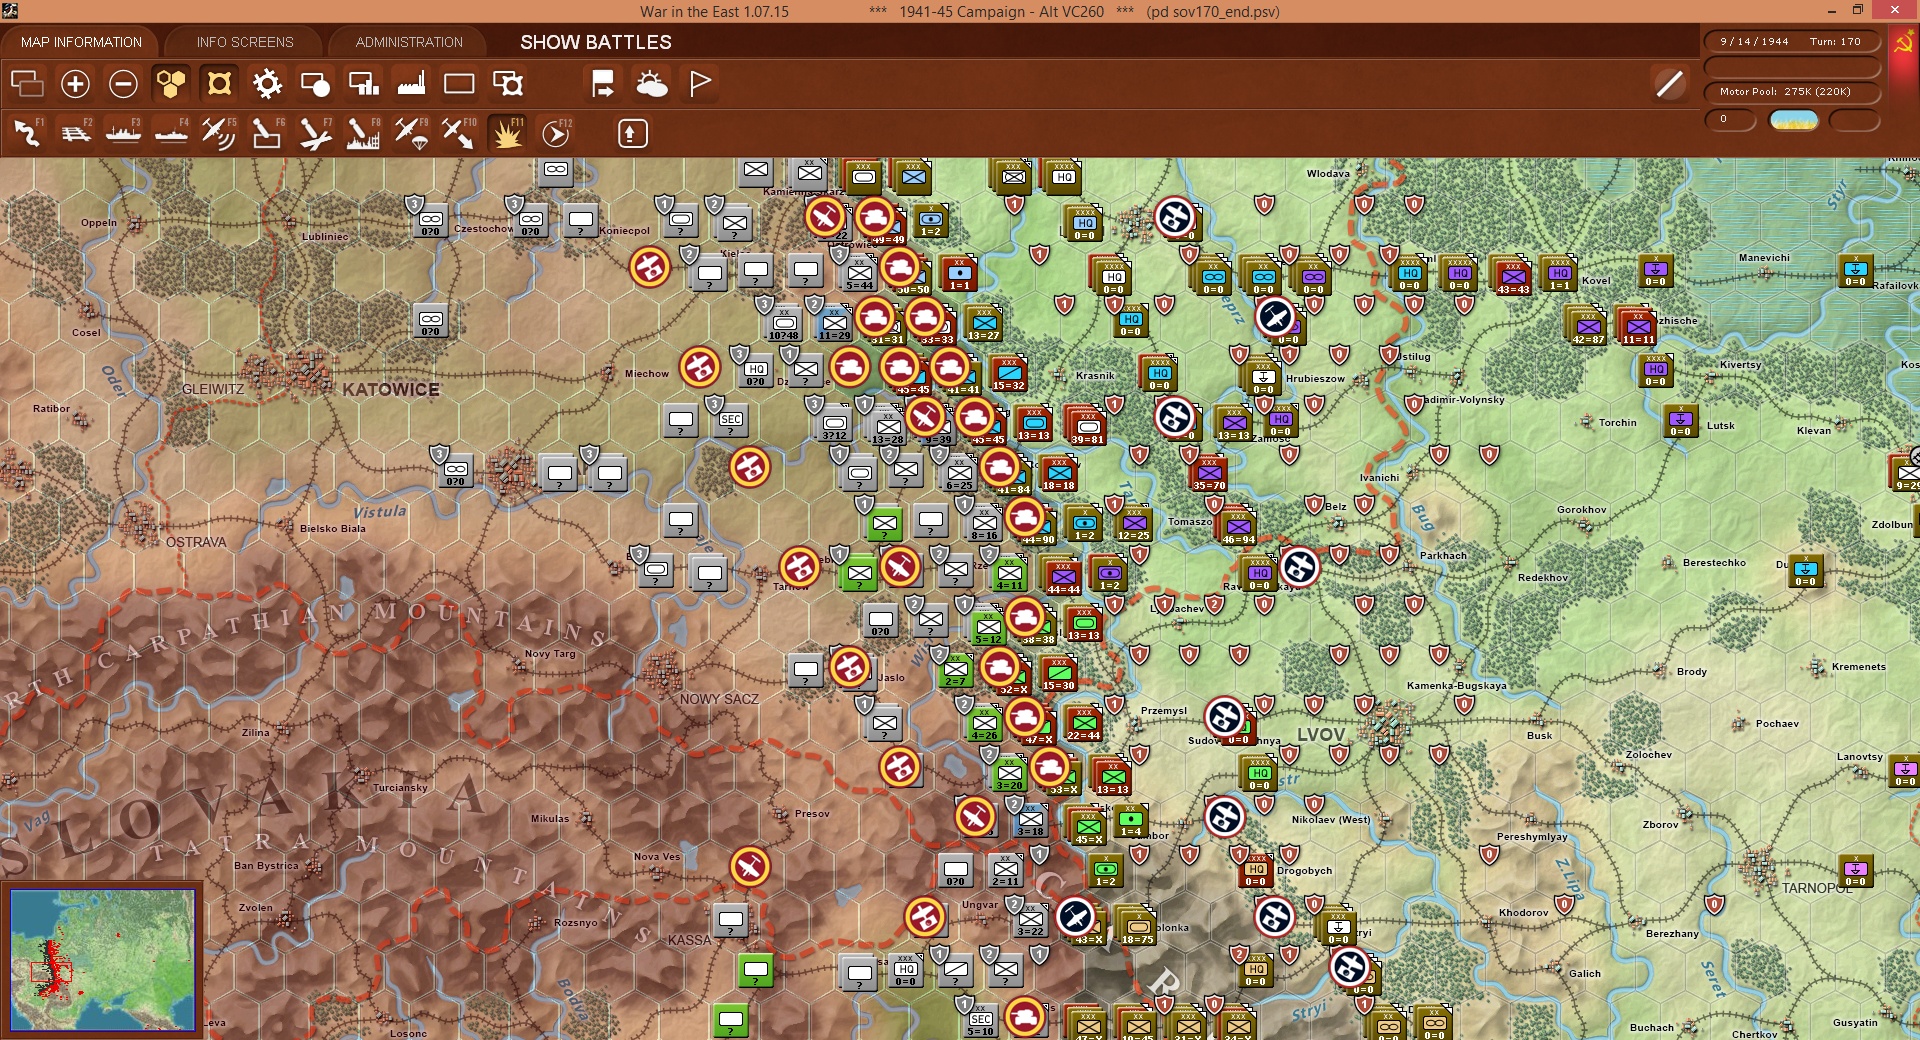Select the 15=32 unit counter

coord(1008,371)
